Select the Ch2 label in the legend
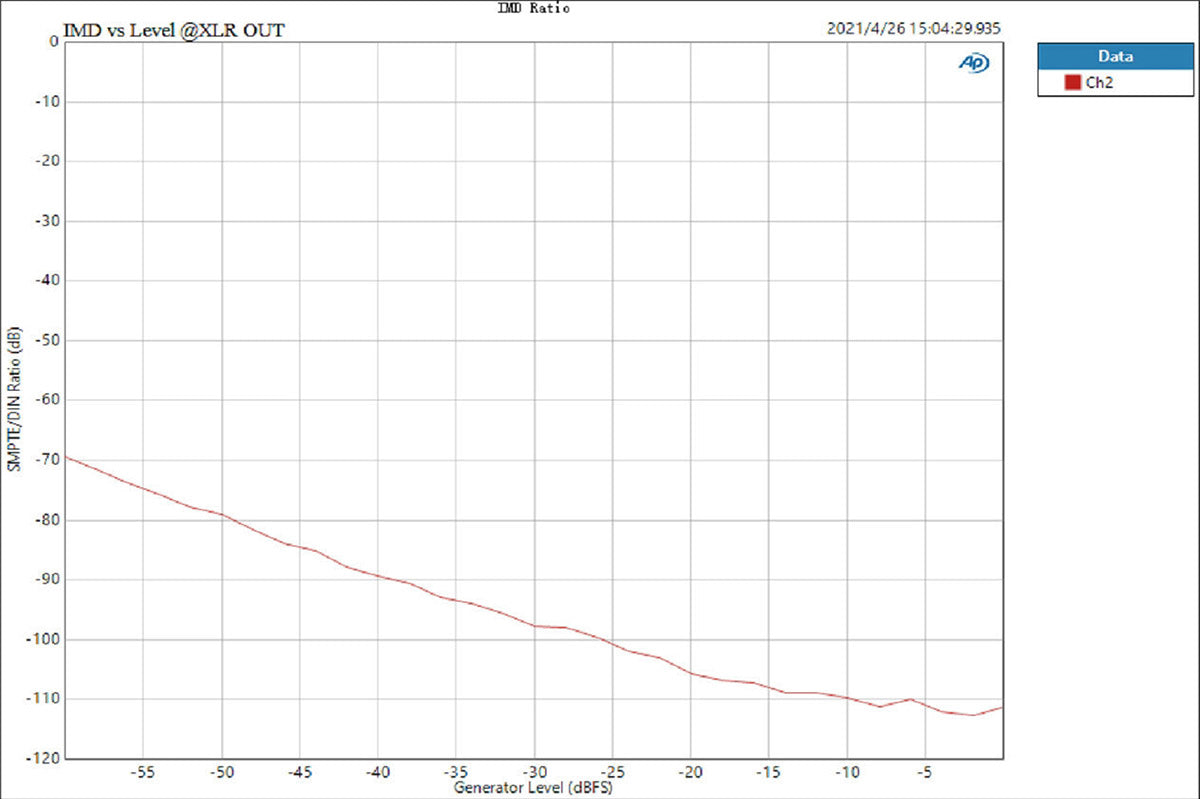The image size is (1200, 799). tap(1099, 83)
